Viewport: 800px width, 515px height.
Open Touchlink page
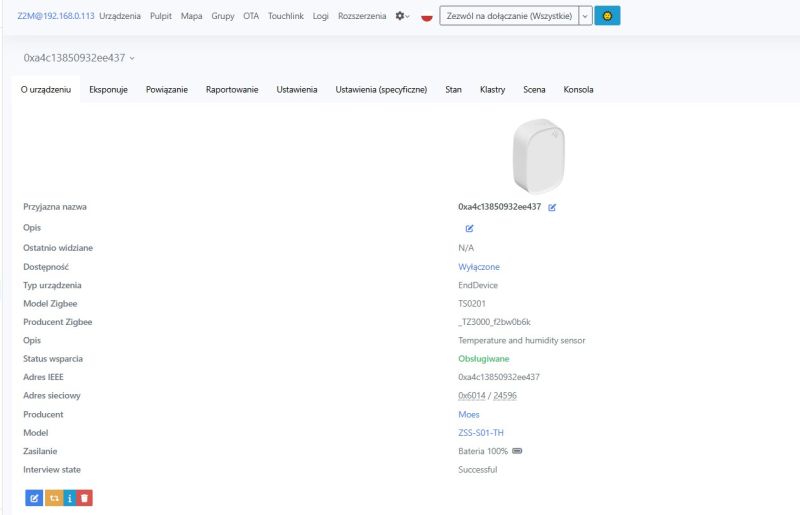click(286, 16)
